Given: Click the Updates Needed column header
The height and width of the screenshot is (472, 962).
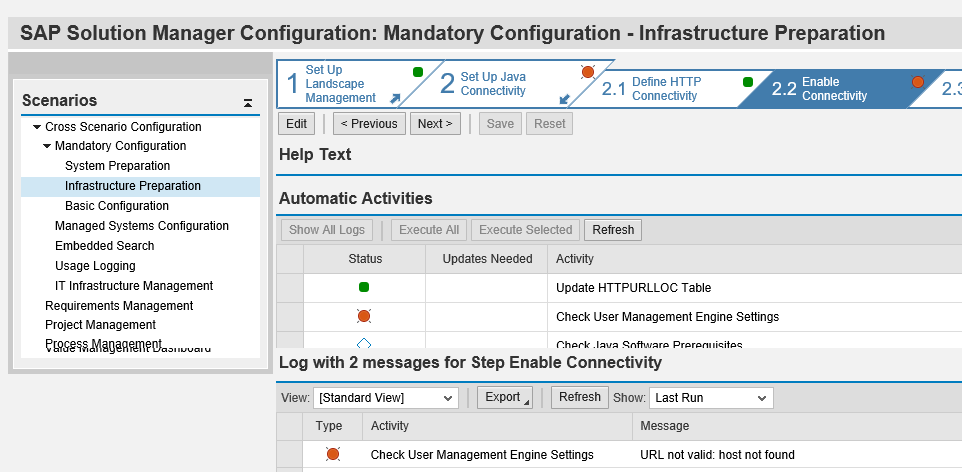Looking at the screenshot, I should point(487,259).
